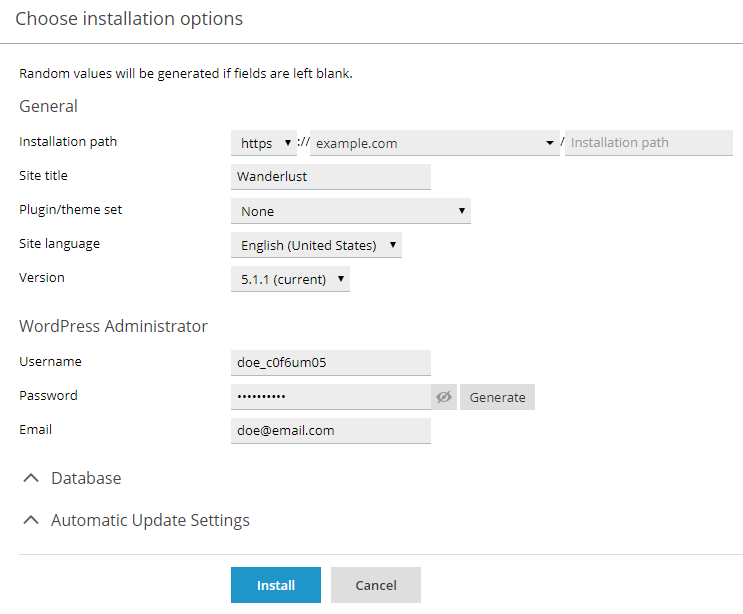Image resolution: width=743 pixels, height=614 pixels.
Task: Open the Plugin/theme set dropdown
Action: (350, 211)
